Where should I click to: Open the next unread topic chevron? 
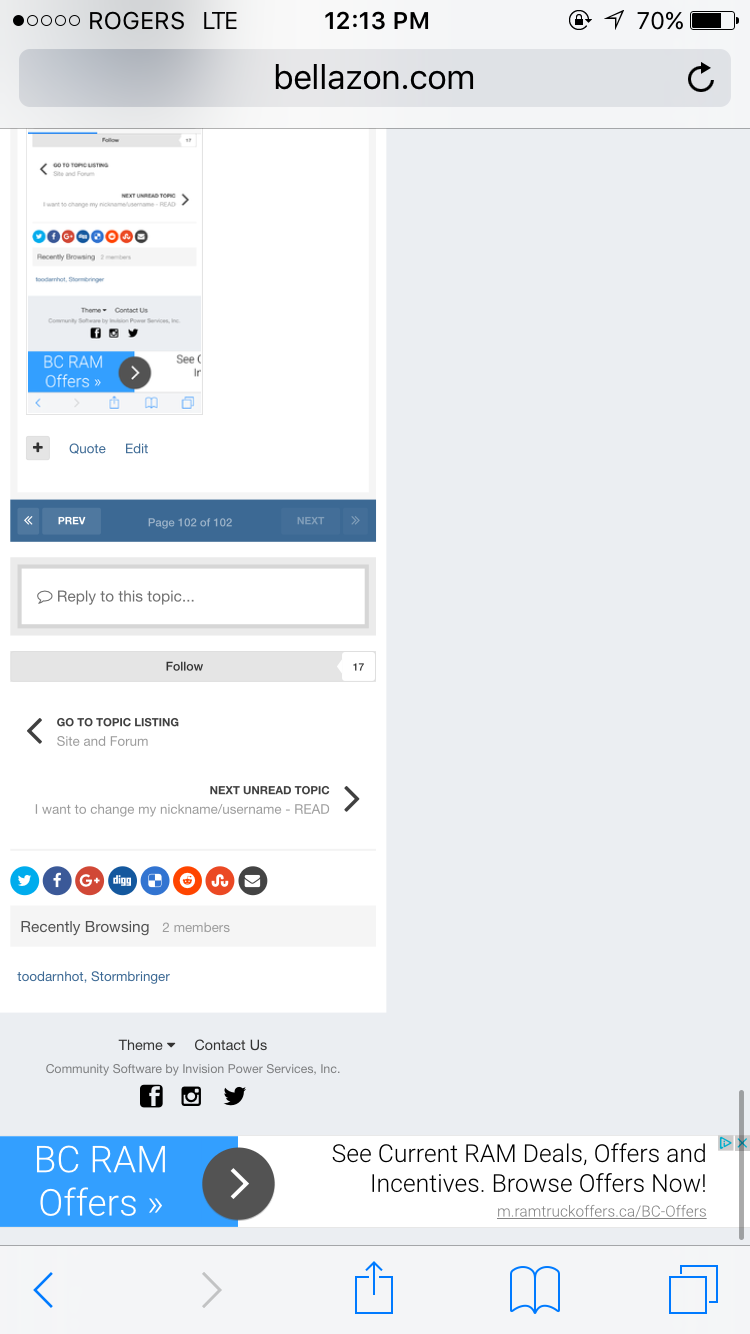(x=351, y=798)
